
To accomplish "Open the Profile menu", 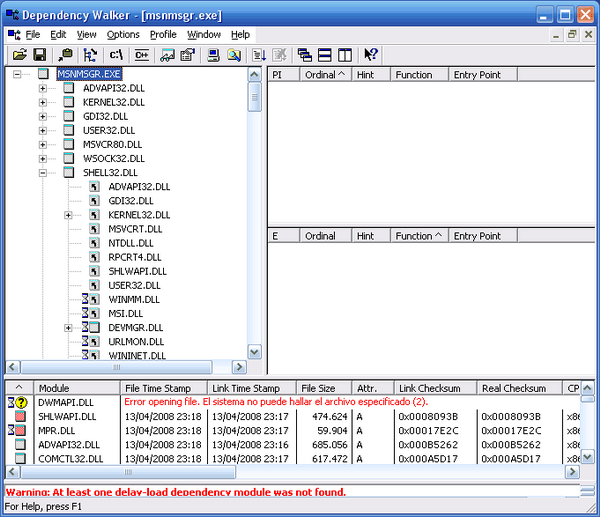I will 163,35.
